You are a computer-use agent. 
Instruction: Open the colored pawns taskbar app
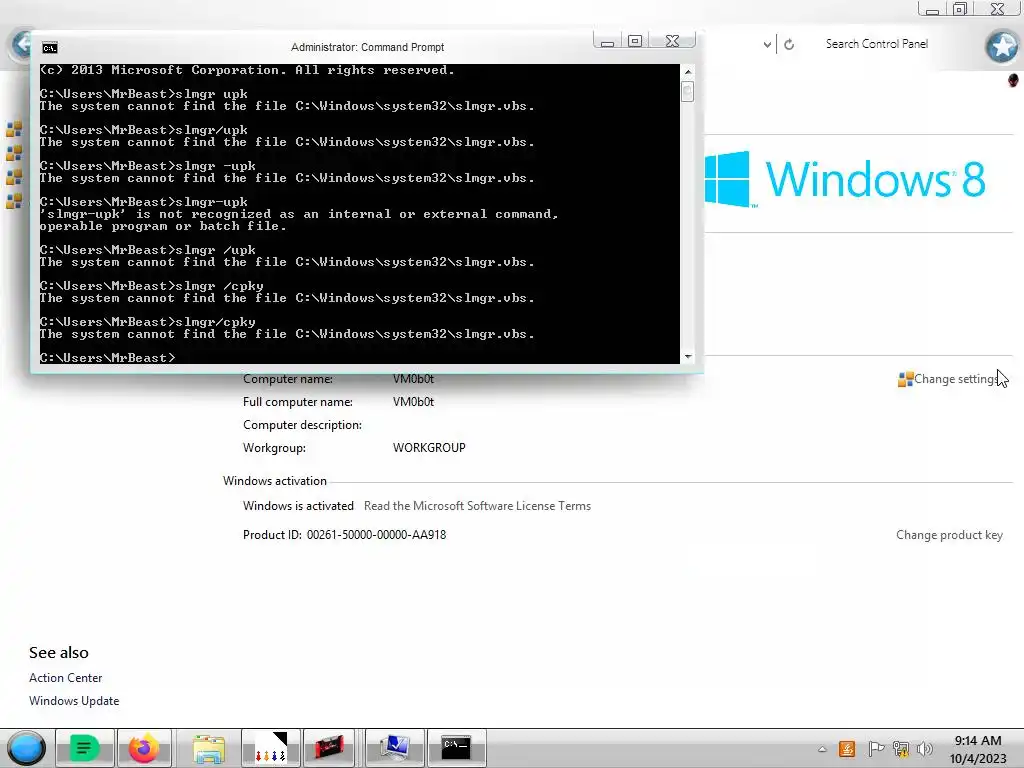(x=270, y=748)
